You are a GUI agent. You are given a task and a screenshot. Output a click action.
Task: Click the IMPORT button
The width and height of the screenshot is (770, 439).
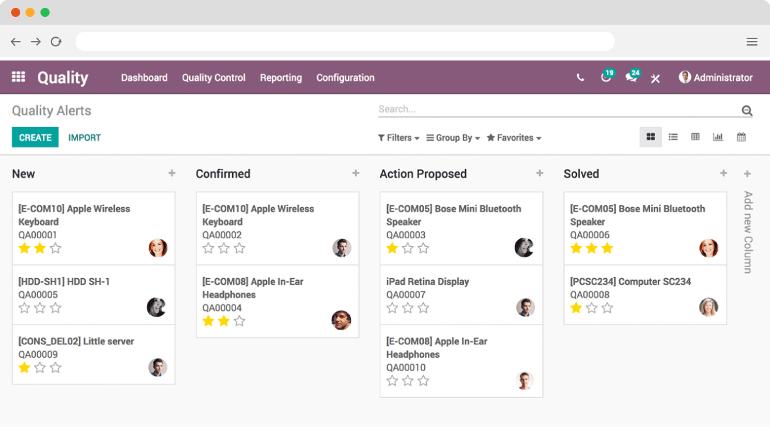[x=84, y=138]
